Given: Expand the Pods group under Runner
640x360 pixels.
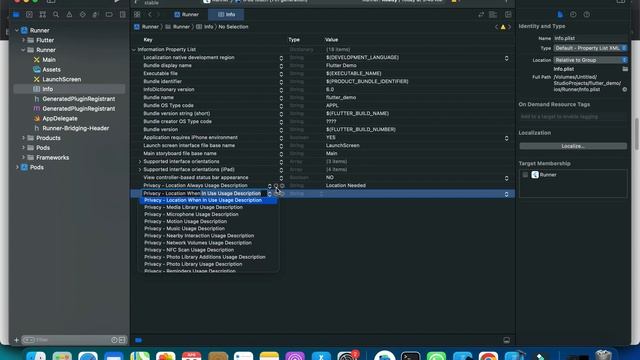Looking at the screenshot, I should pyautogui.click(x=23, y=148).
